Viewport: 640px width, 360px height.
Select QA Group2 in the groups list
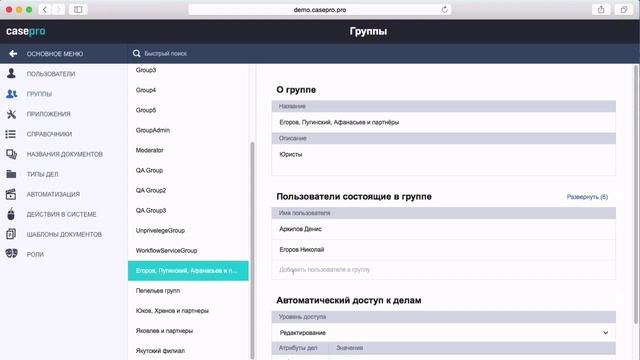[188, 190]
